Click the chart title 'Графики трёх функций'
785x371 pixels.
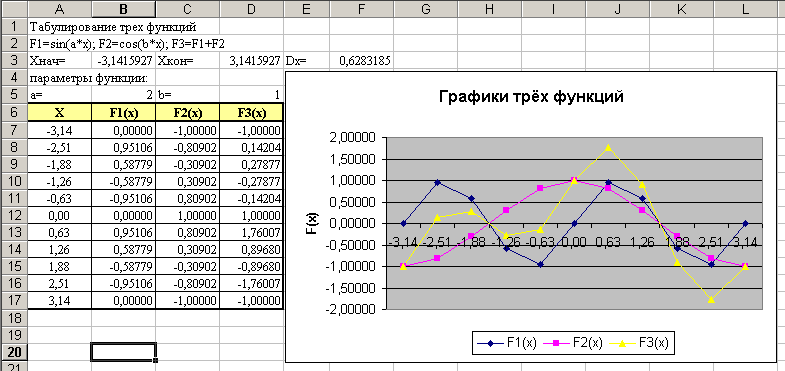(x=531, y=96)
